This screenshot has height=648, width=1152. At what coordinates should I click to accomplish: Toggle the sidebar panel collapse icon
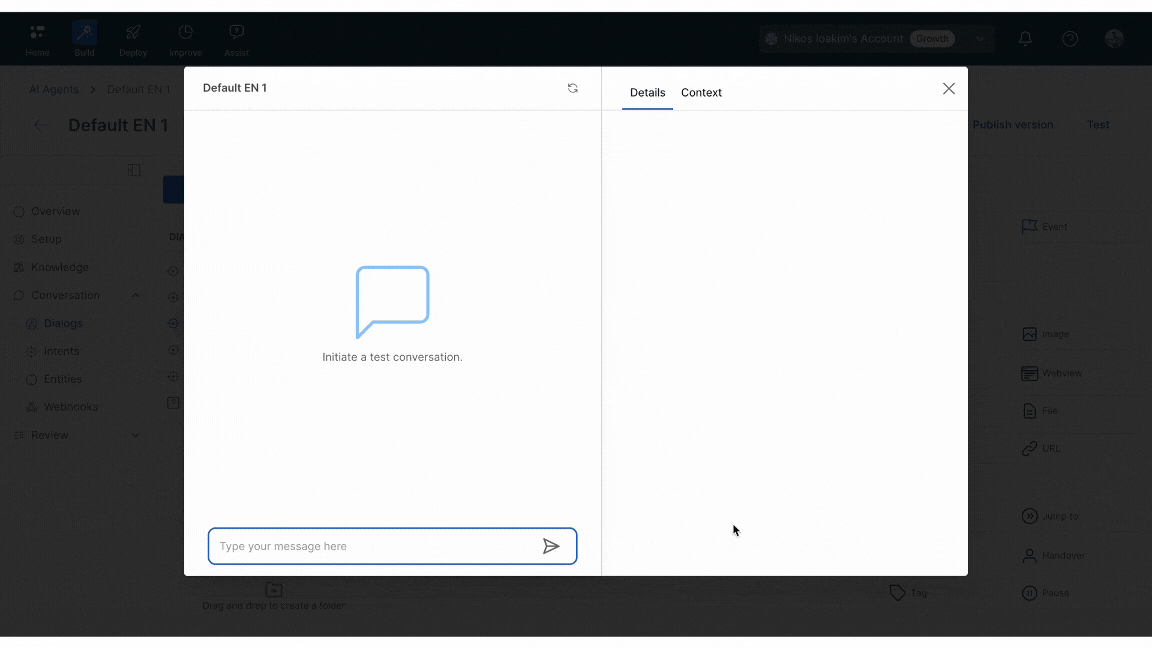coord(134,170)
